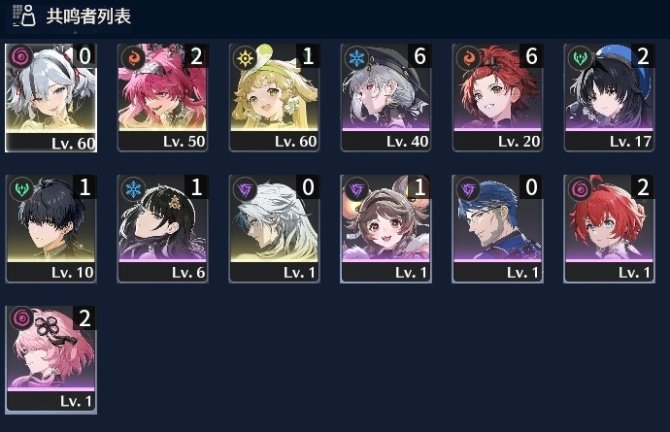Click the resonator list header icon
Viewport: 670px width, 432px height.
click(x=24, y=15)
